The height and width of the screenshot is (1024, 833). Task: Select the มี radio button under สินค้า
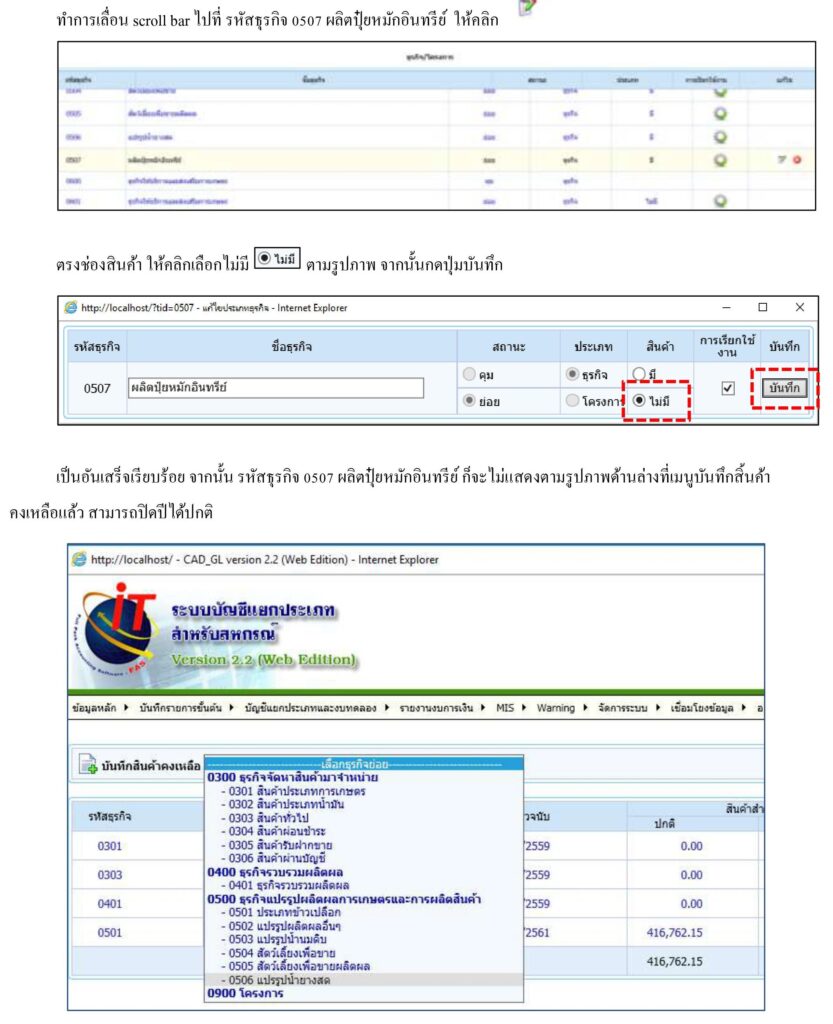pyautogui.click(x=640, y=375)
